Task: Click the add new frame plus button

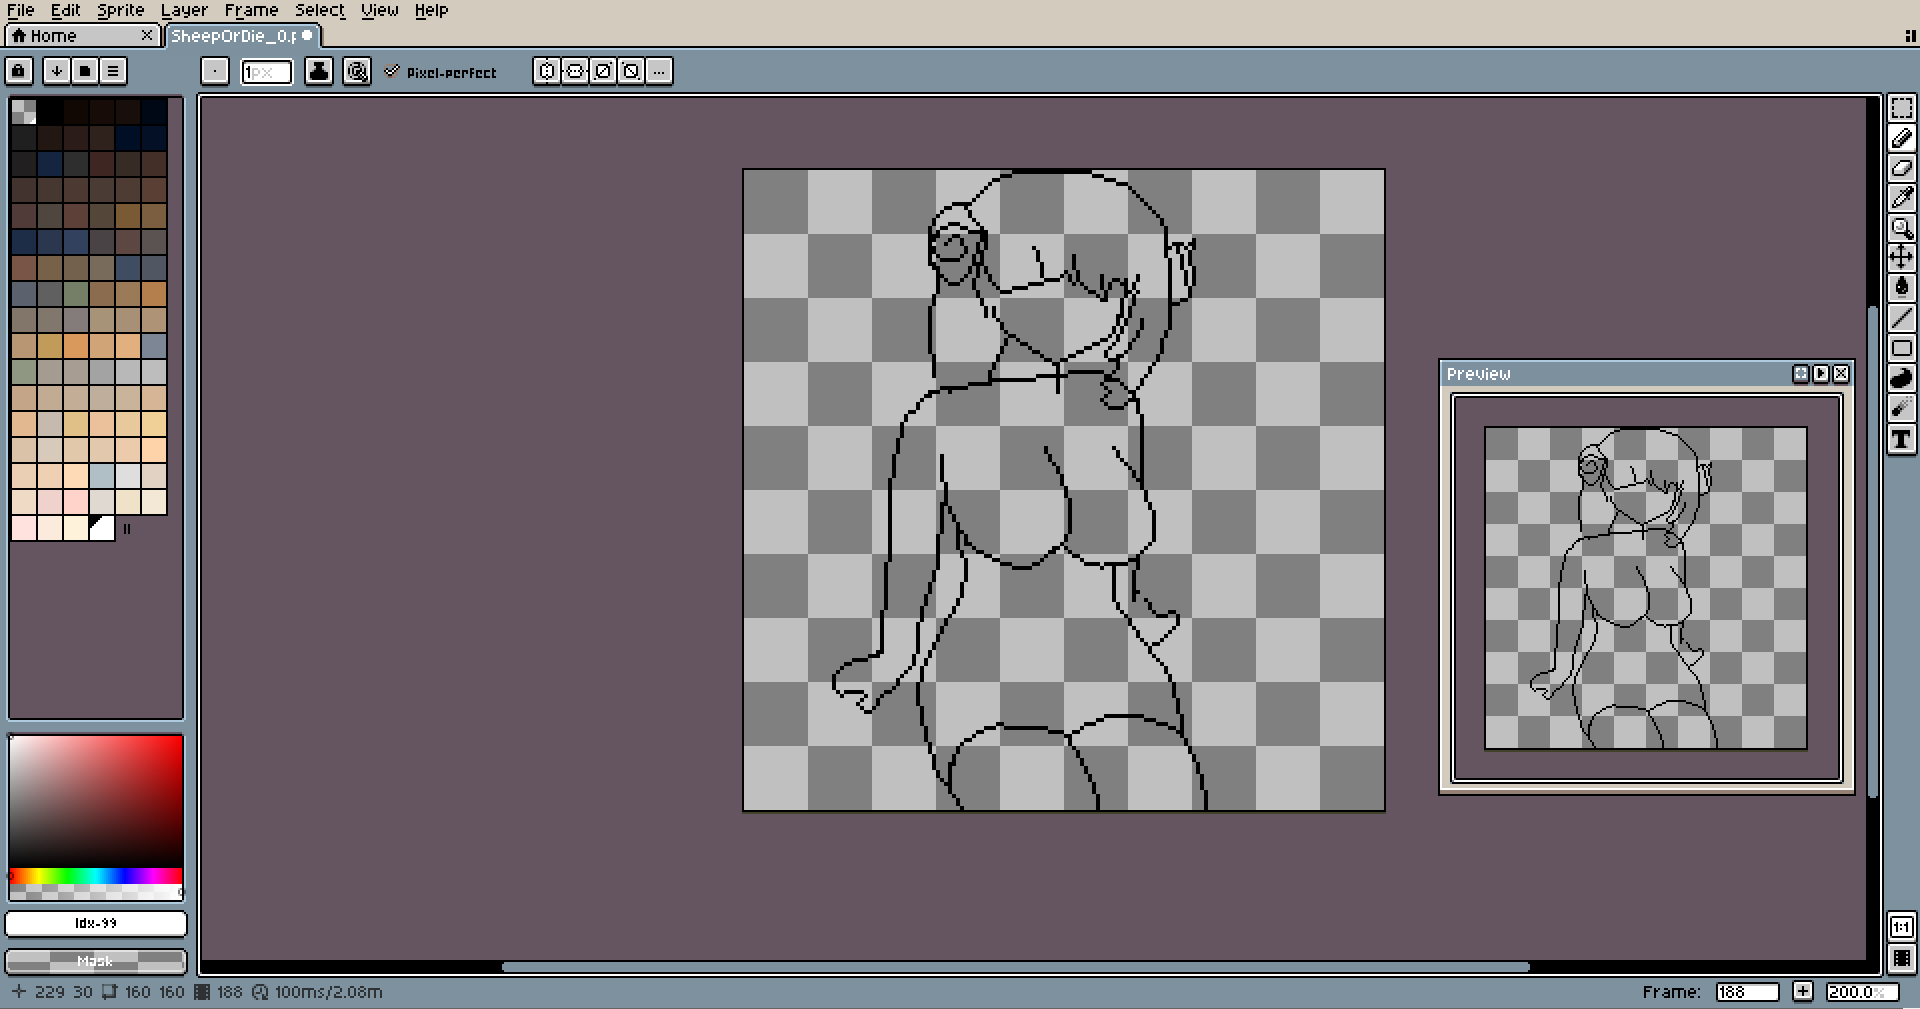Action: (x=1802, y=991)
